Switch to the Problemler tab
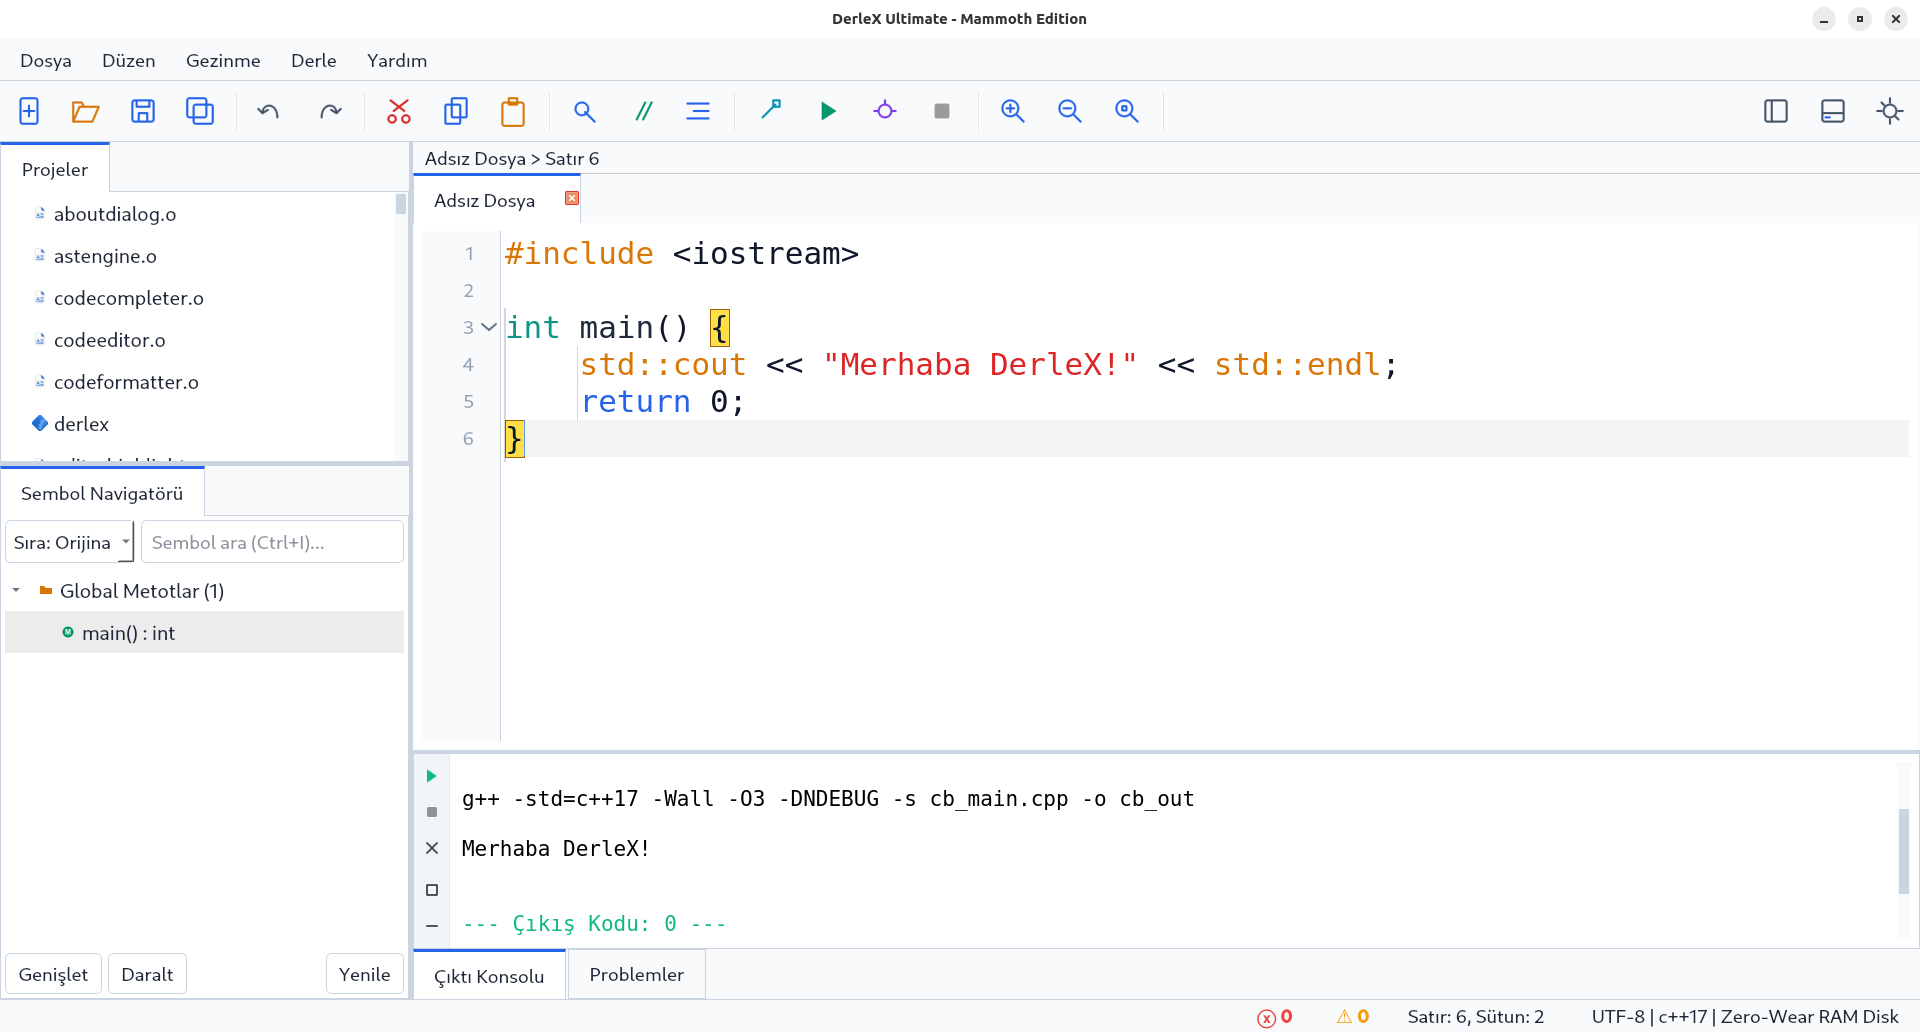 636,974
